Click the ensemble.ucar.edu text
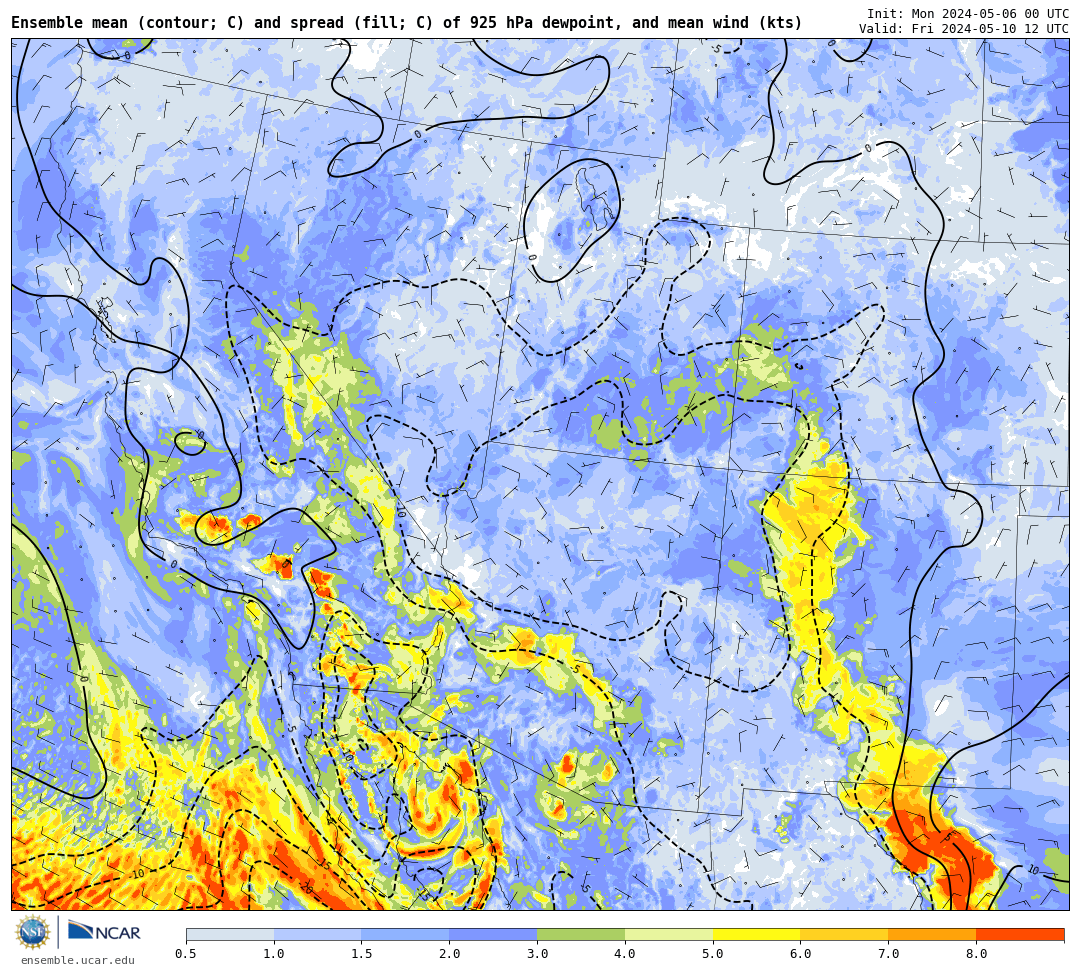 [x=78, y=960]
